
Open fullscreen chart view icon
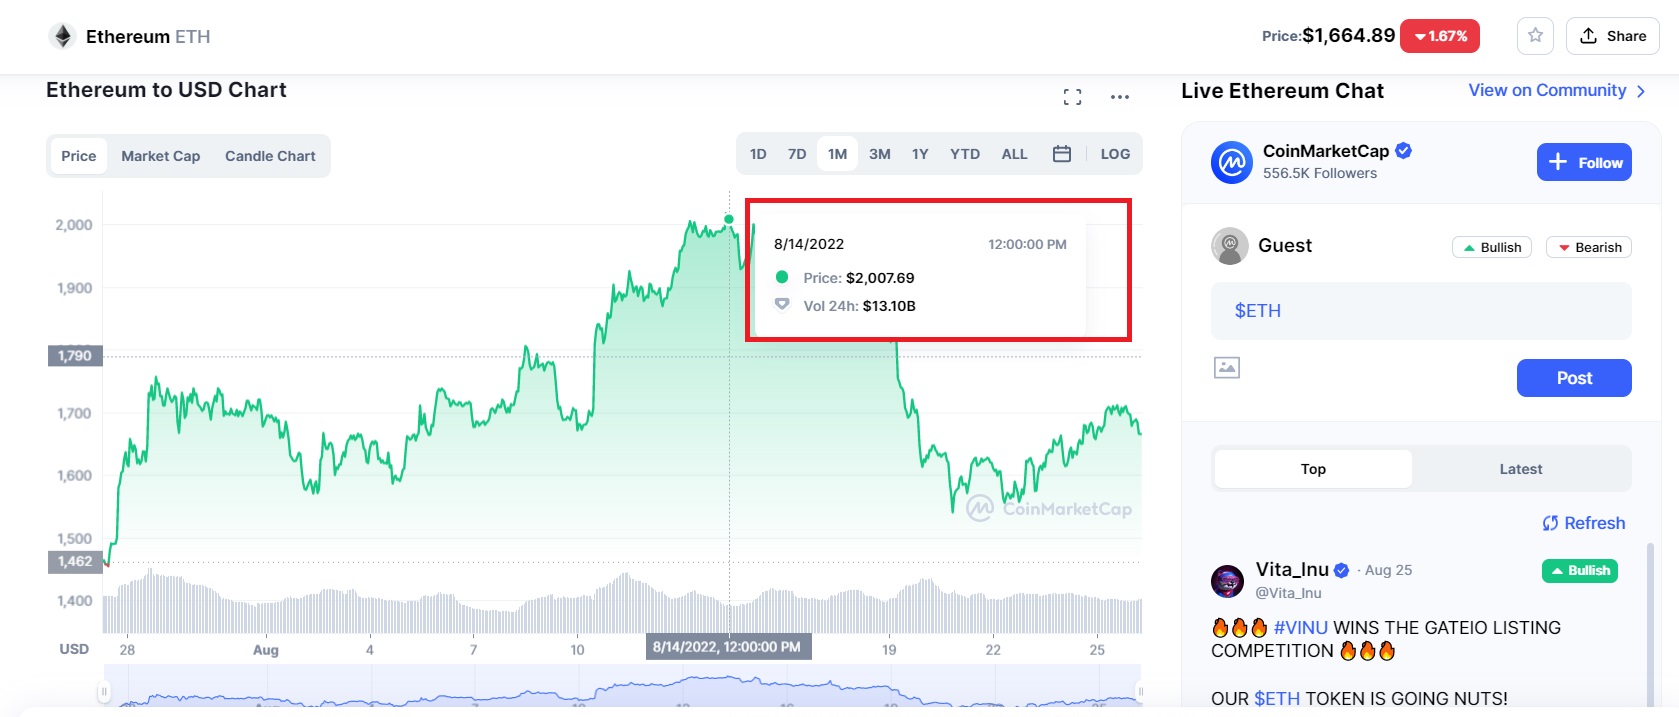(x=1073, y=97)
